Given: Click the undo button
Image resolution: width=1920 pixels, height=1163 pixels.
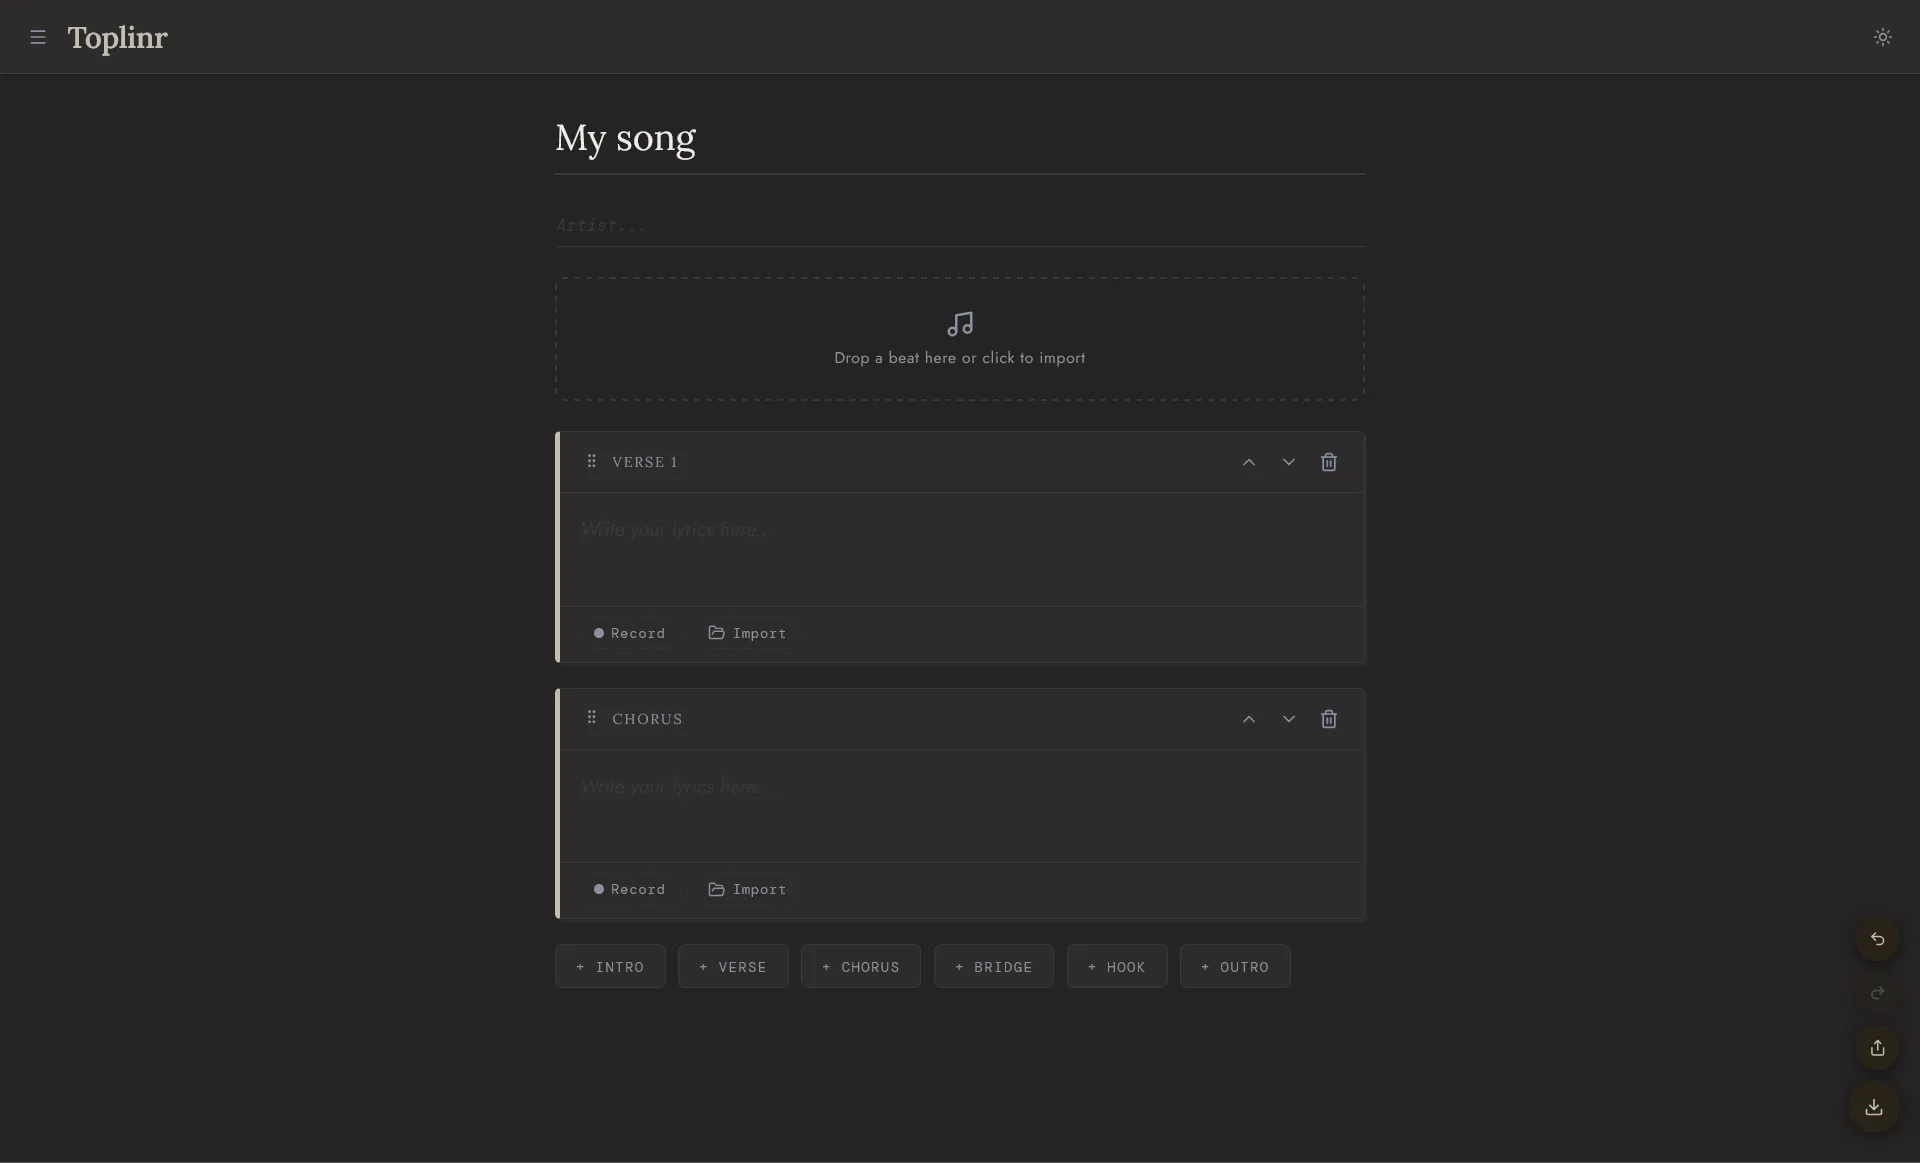Looking at the screenshot, I should coord(1877,939).
